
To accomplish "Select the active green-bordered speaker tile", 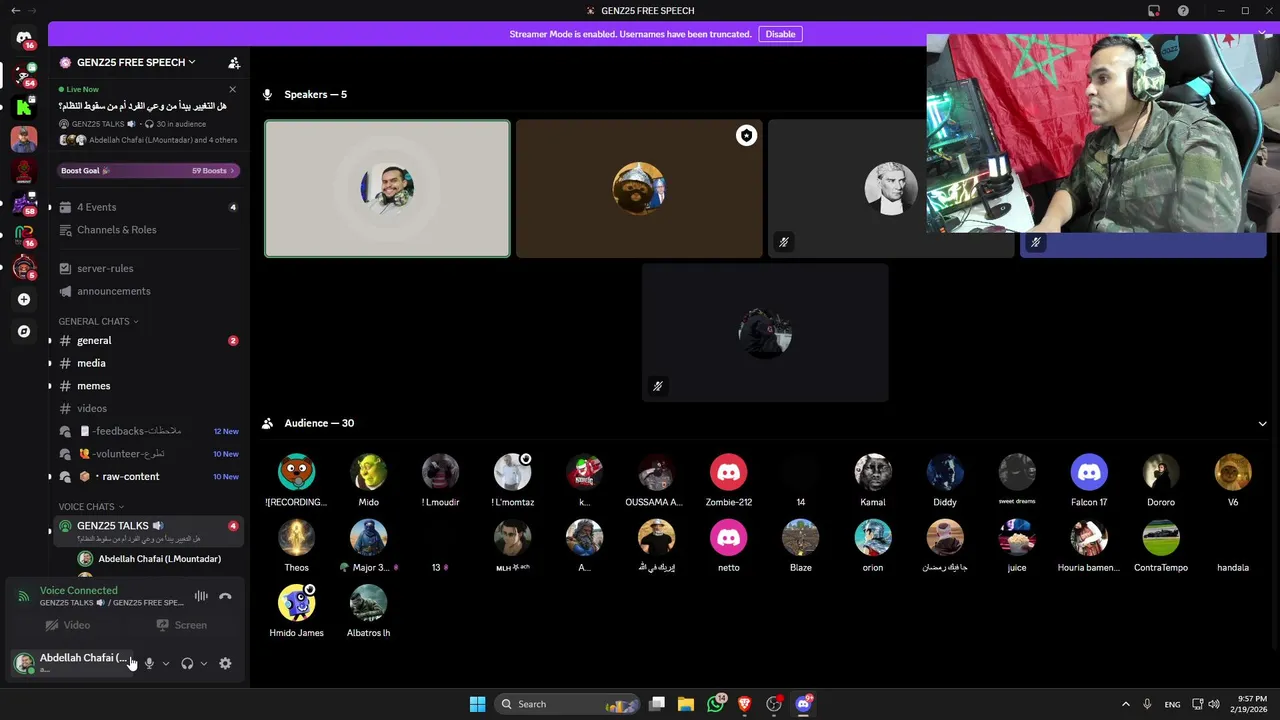I will click(x=387, y=189).
